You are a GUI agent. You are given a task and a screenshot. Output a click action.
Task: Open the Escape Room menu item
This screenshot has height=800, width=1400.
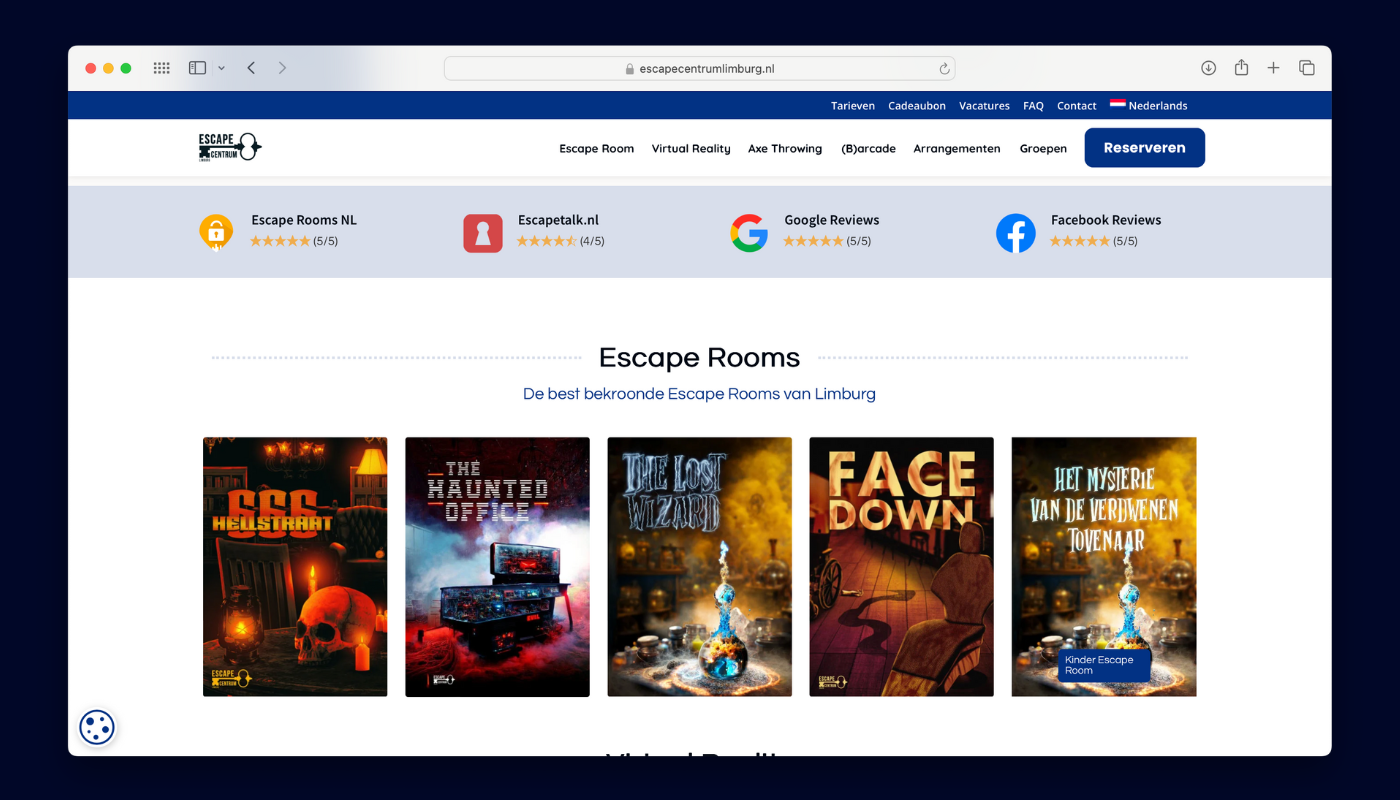[x=596, y=148]
